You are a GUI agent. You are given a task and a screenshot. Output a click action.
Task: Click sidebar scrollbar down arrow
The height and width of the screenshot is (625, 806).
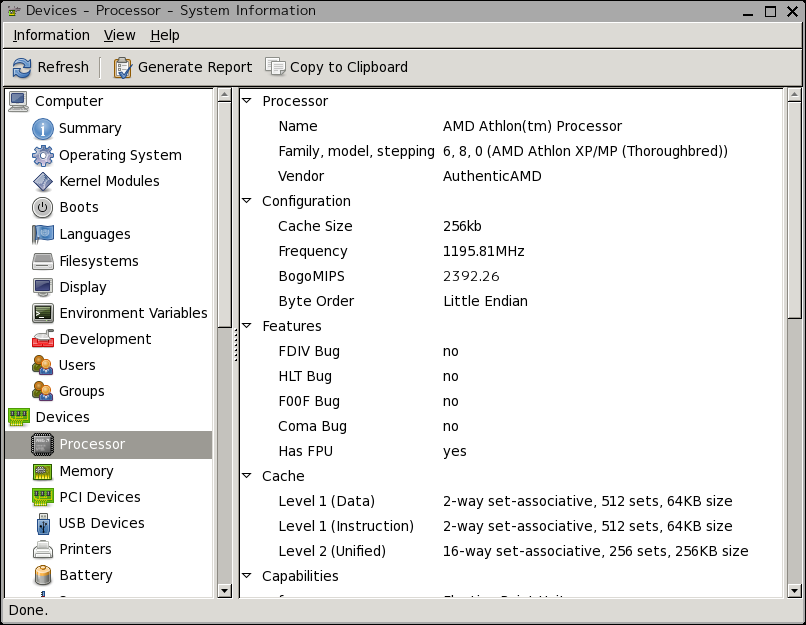(x=225, y=591)
